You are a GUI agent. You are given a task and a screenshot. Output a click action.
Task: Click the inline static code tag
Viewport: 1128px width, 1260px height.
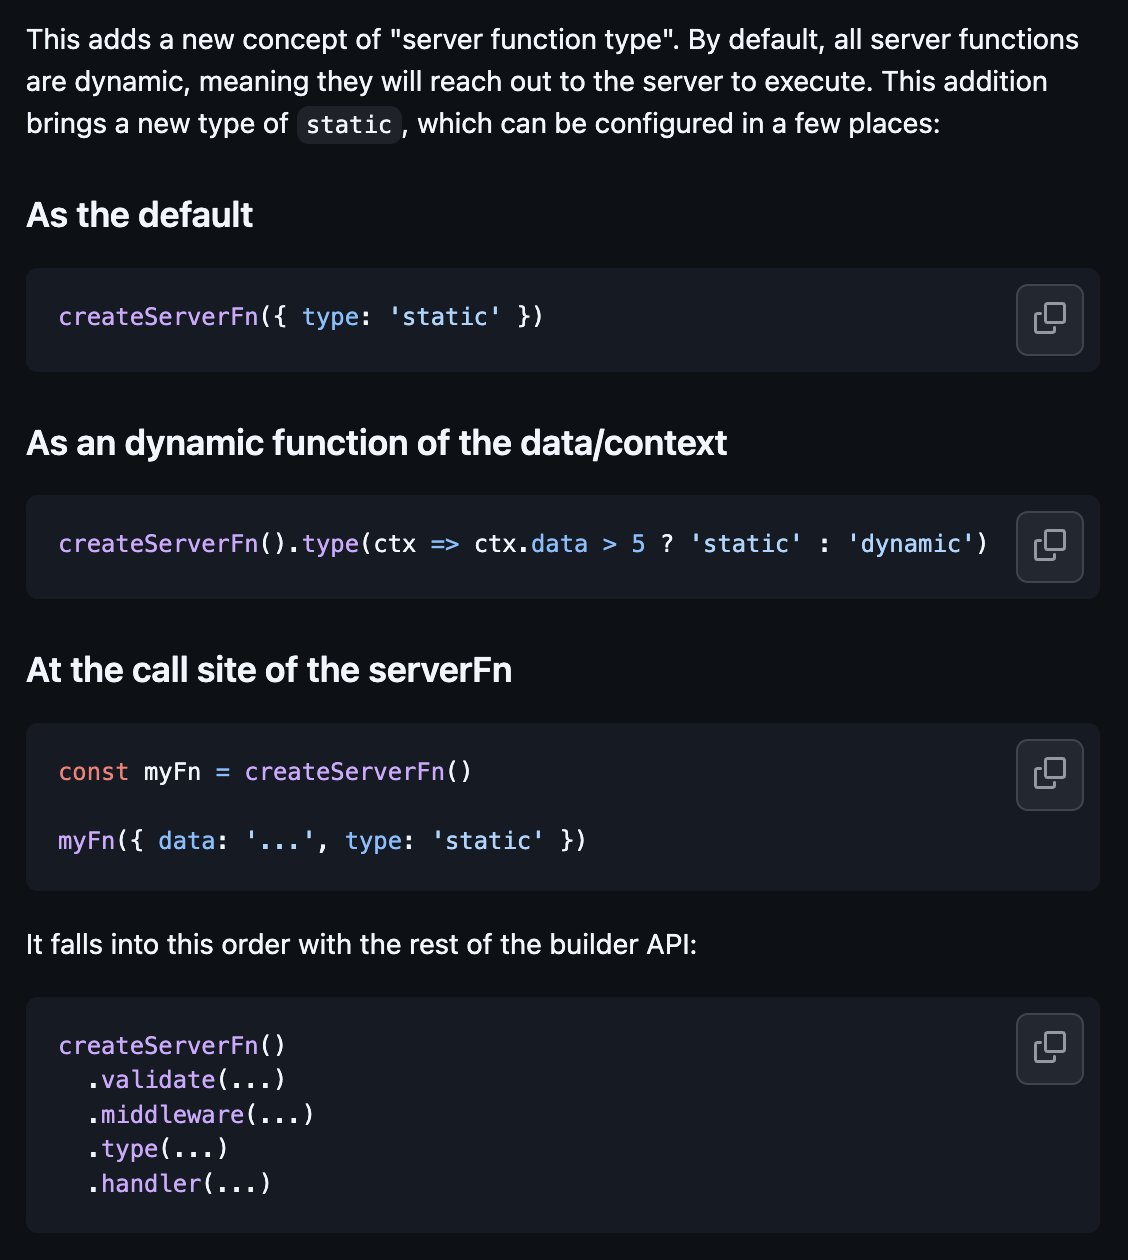pos(349,124)
